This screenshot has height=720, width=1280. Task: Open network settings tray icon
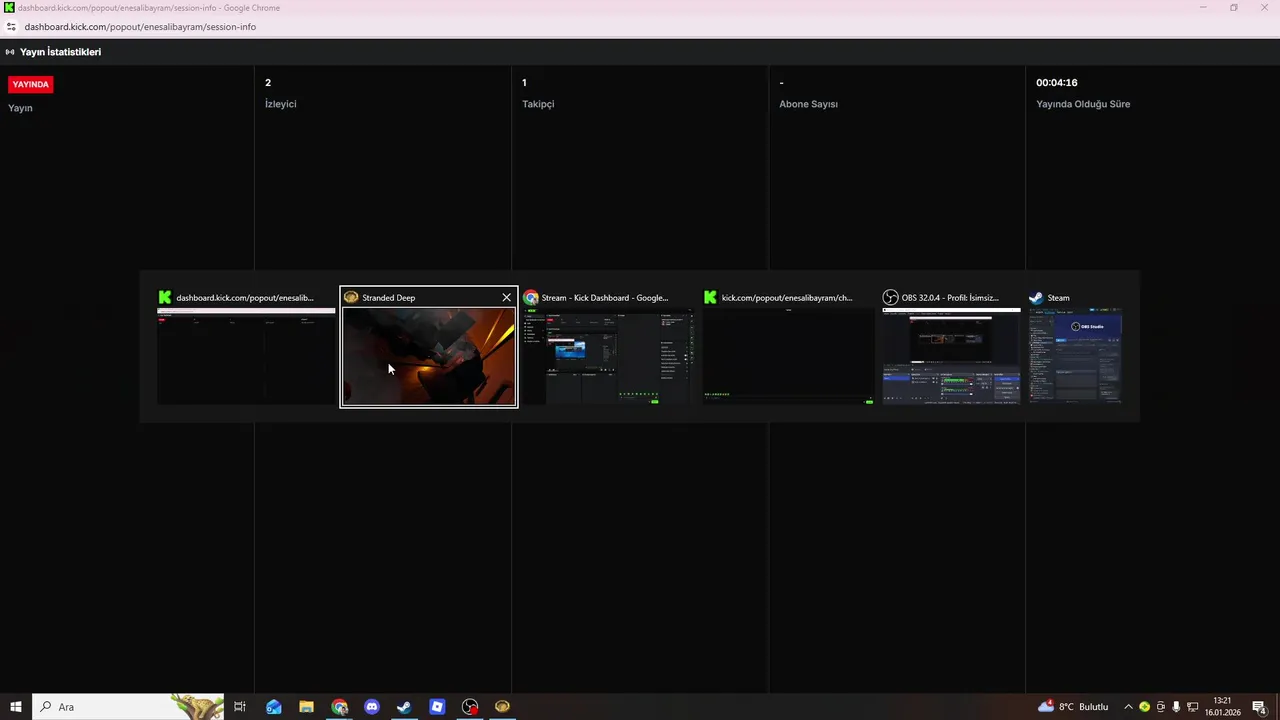1192,707
